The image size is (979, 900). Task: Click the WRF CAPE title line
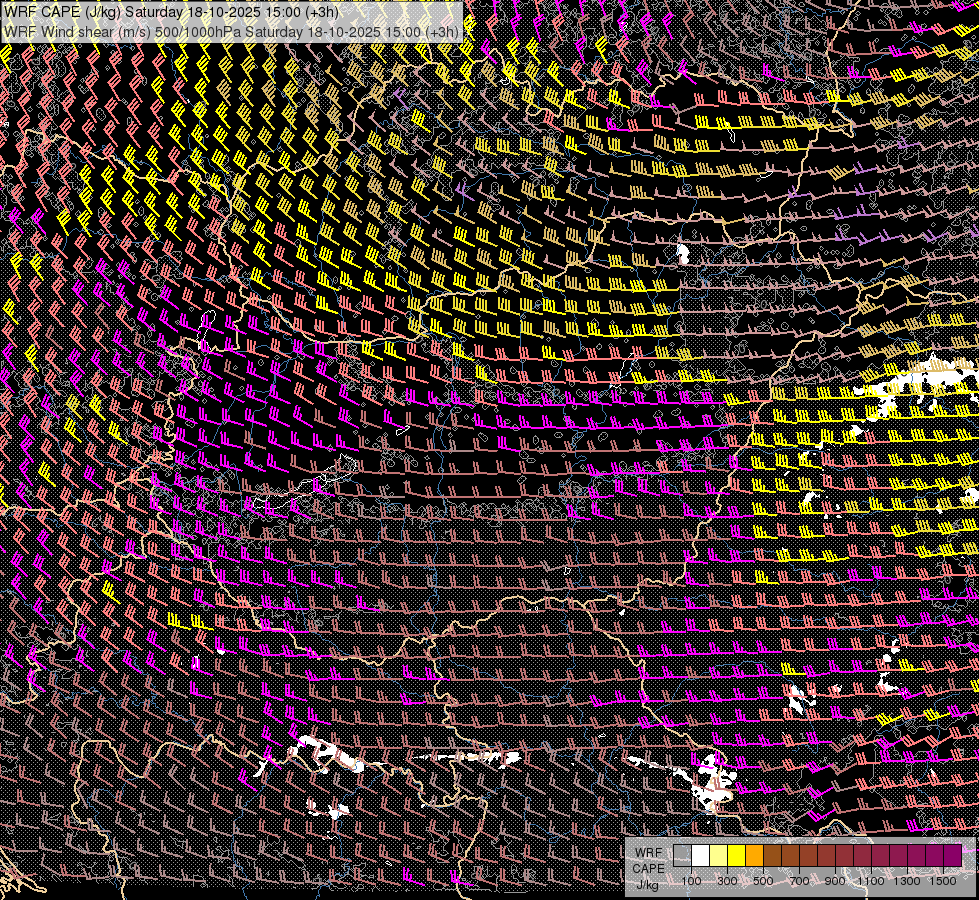pyautogui.click(x=171, y=12)
